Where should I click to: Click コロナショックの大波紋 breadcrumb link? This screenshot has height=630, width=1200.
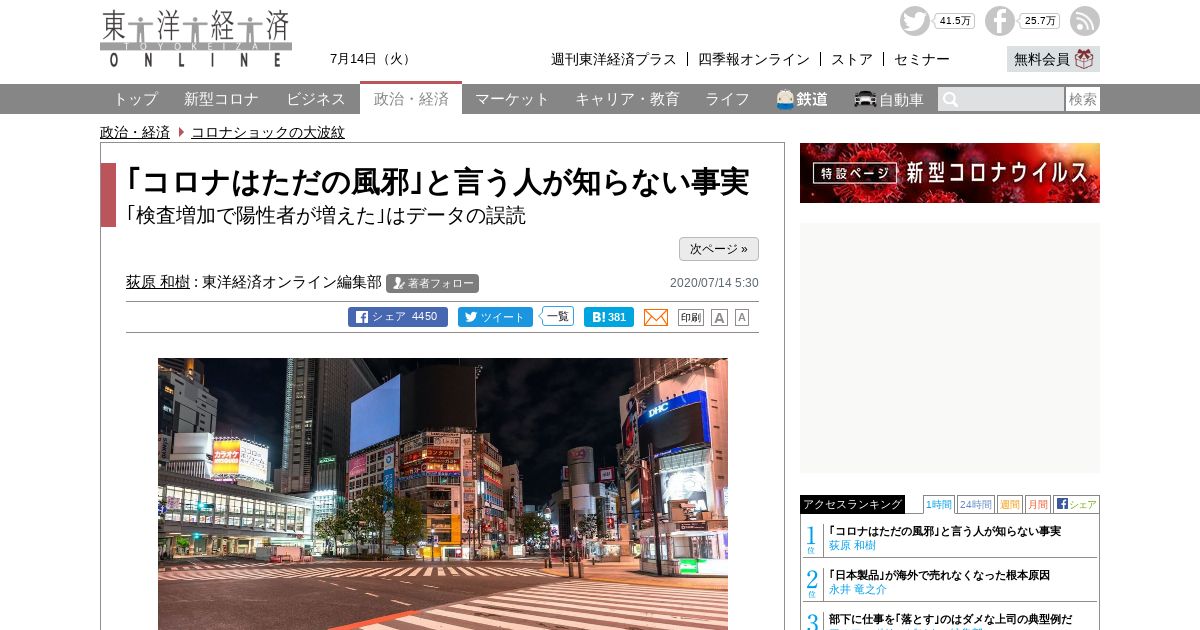pyautogui.click(x=268, y=132)
